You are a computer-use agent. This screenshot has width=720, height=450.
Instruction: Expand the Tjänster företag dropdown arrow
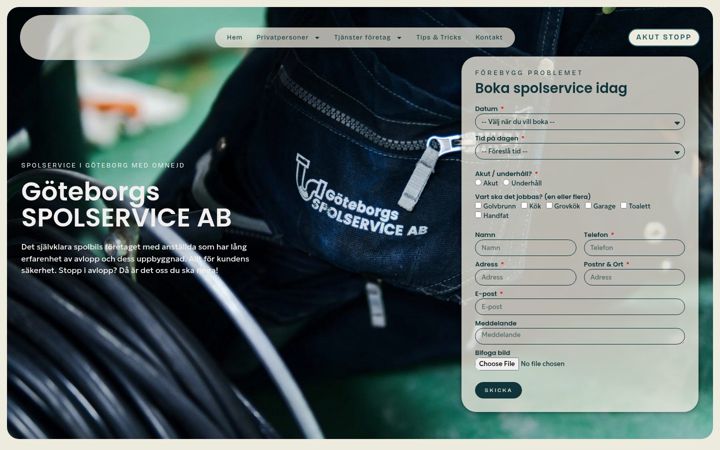(x=399, y=38)
